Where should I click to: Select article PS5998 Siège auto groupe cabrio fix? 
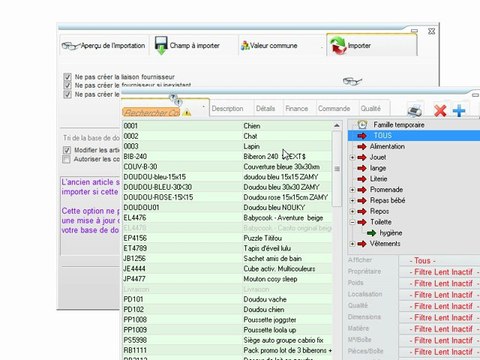tap(227, 340)
